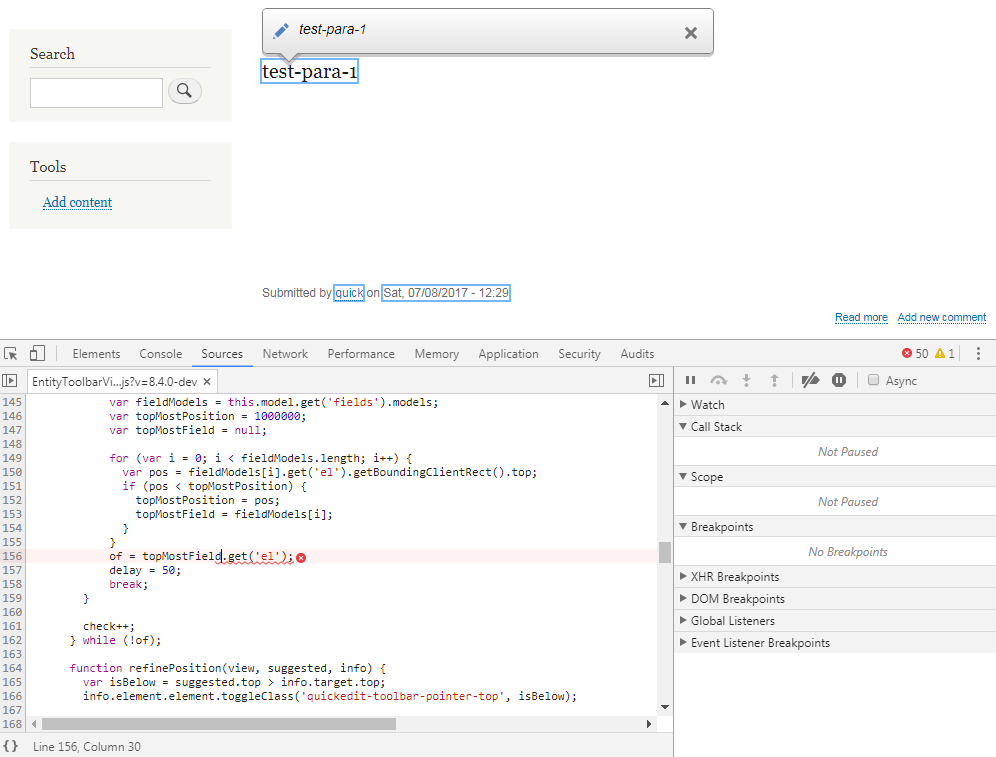
Task: Open the DevTools three-dot menu
Action: [x=978, y=354]
